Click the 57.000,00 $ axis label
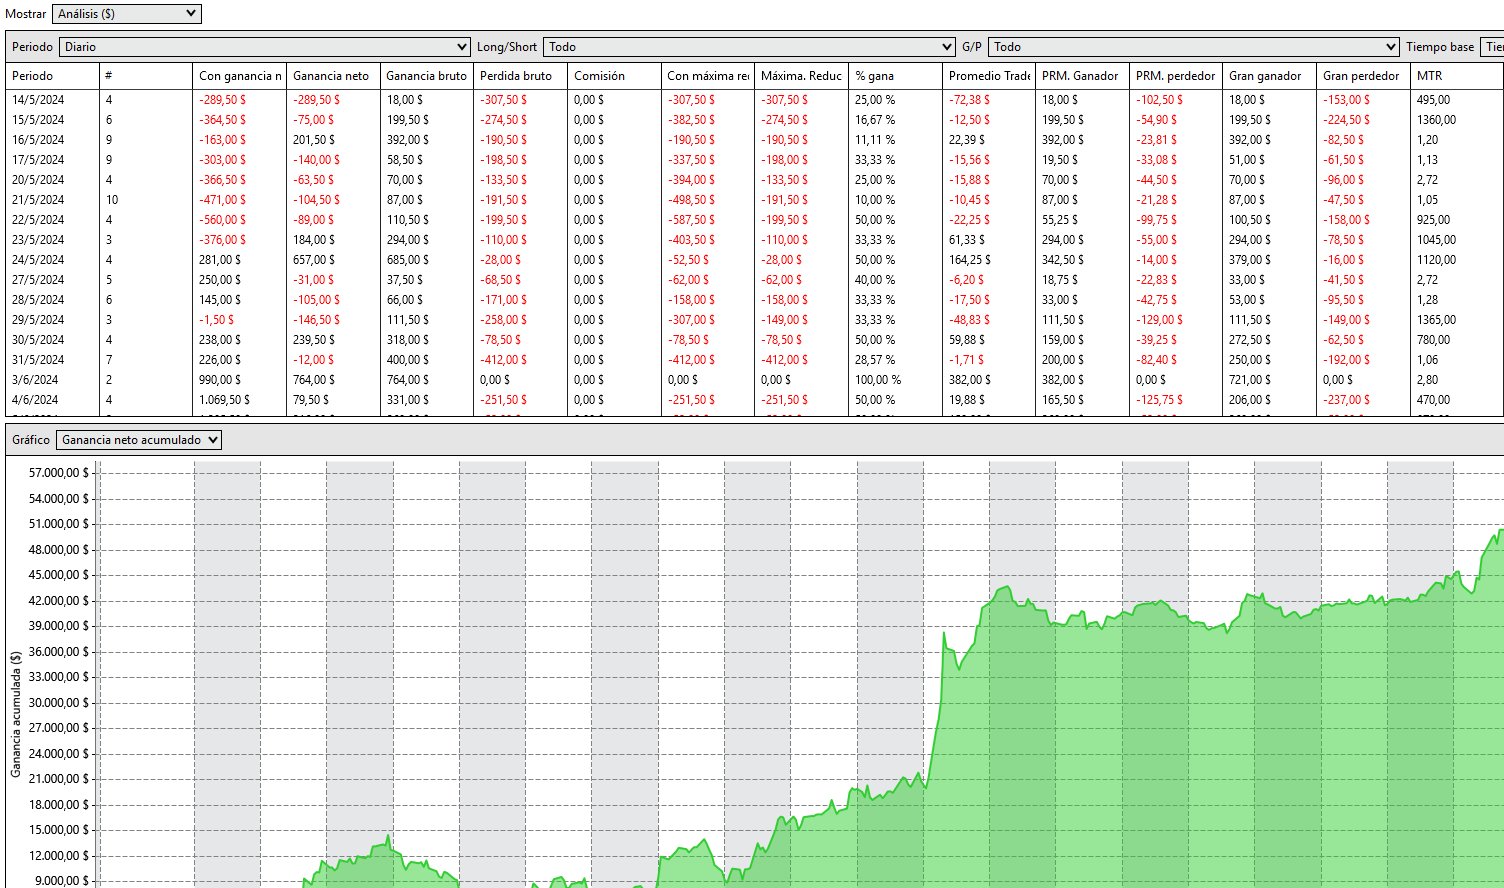 [59, 473]
